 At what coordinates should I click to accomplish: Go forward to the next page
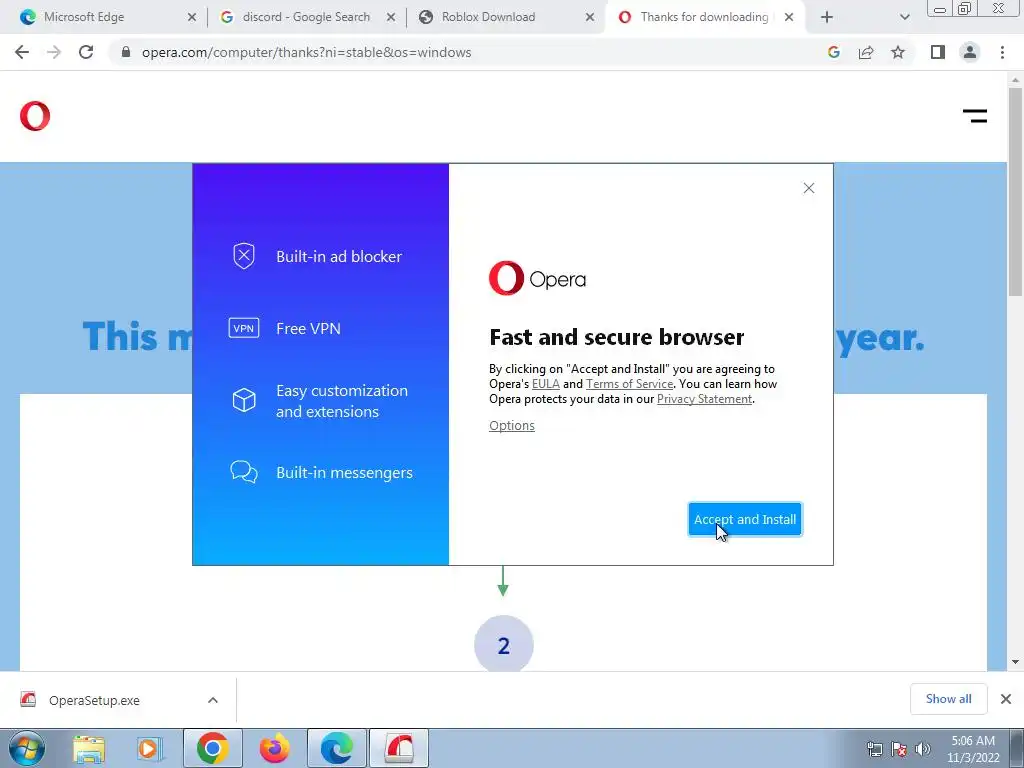54,52
